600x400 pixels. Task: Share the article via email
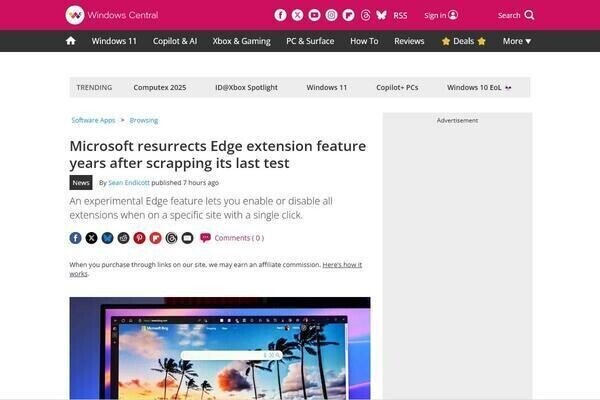click(x=188, y=238)
